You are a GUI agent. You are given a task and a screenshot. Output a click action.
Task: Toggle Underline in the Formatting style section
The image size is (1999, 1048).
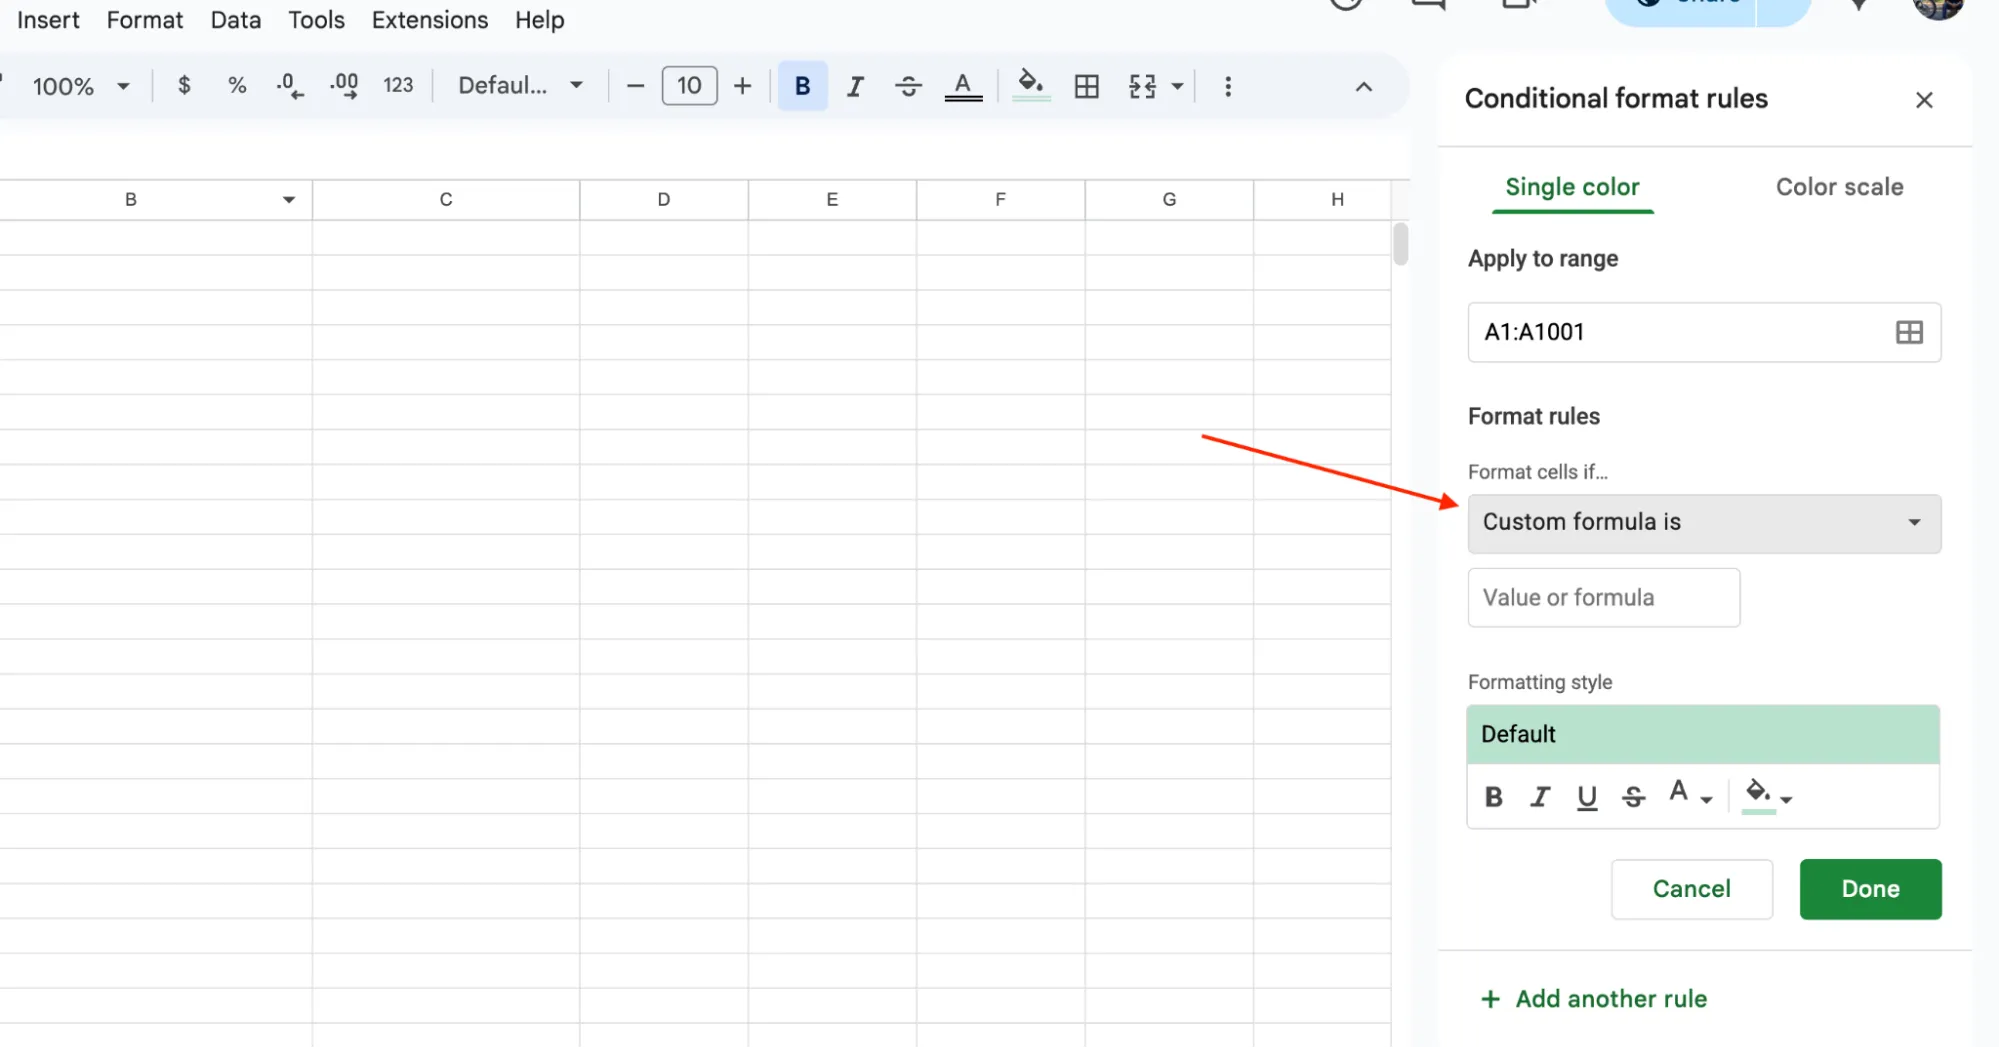pos(1586,797)
